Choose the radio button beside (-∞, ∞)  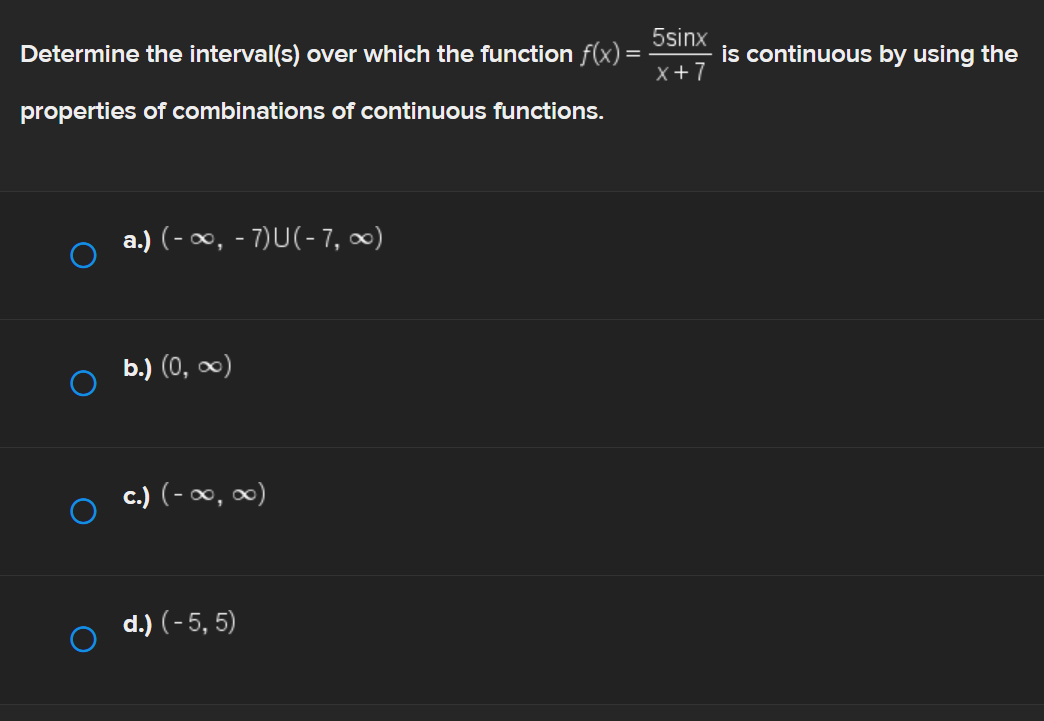pyautogui.click(x=84, y=512)
